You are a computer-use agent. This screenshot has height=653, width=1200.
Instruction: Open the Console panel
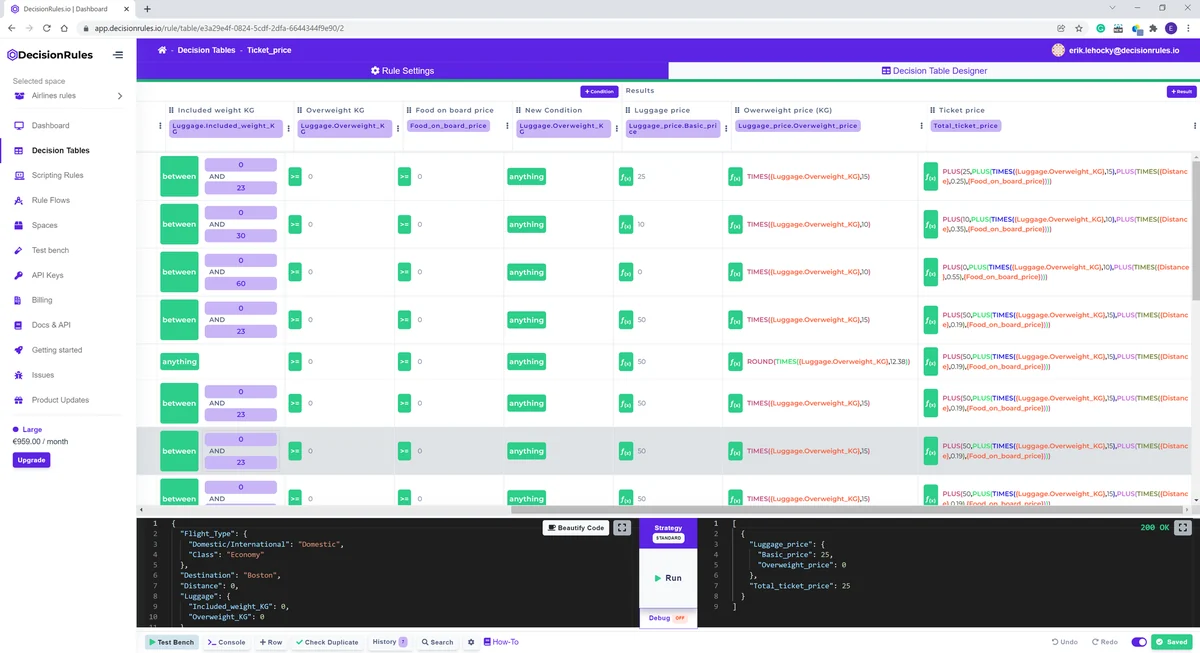point(226,642)
